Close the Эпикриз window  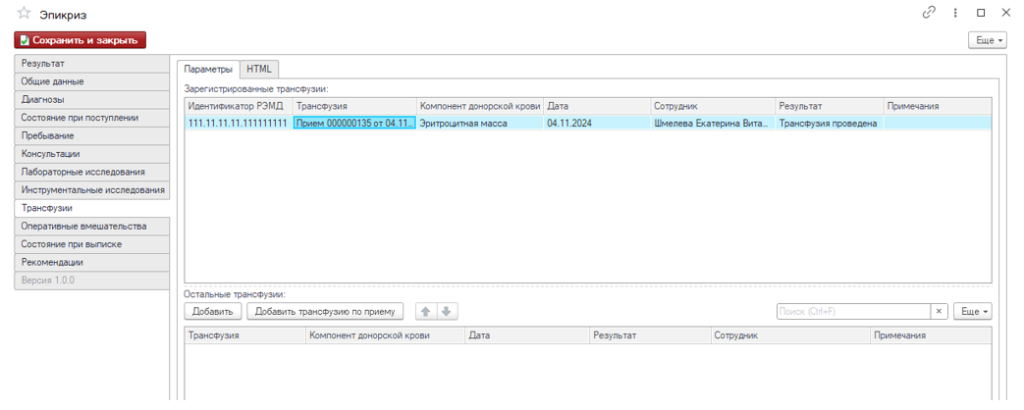(x=1006, y=12)
